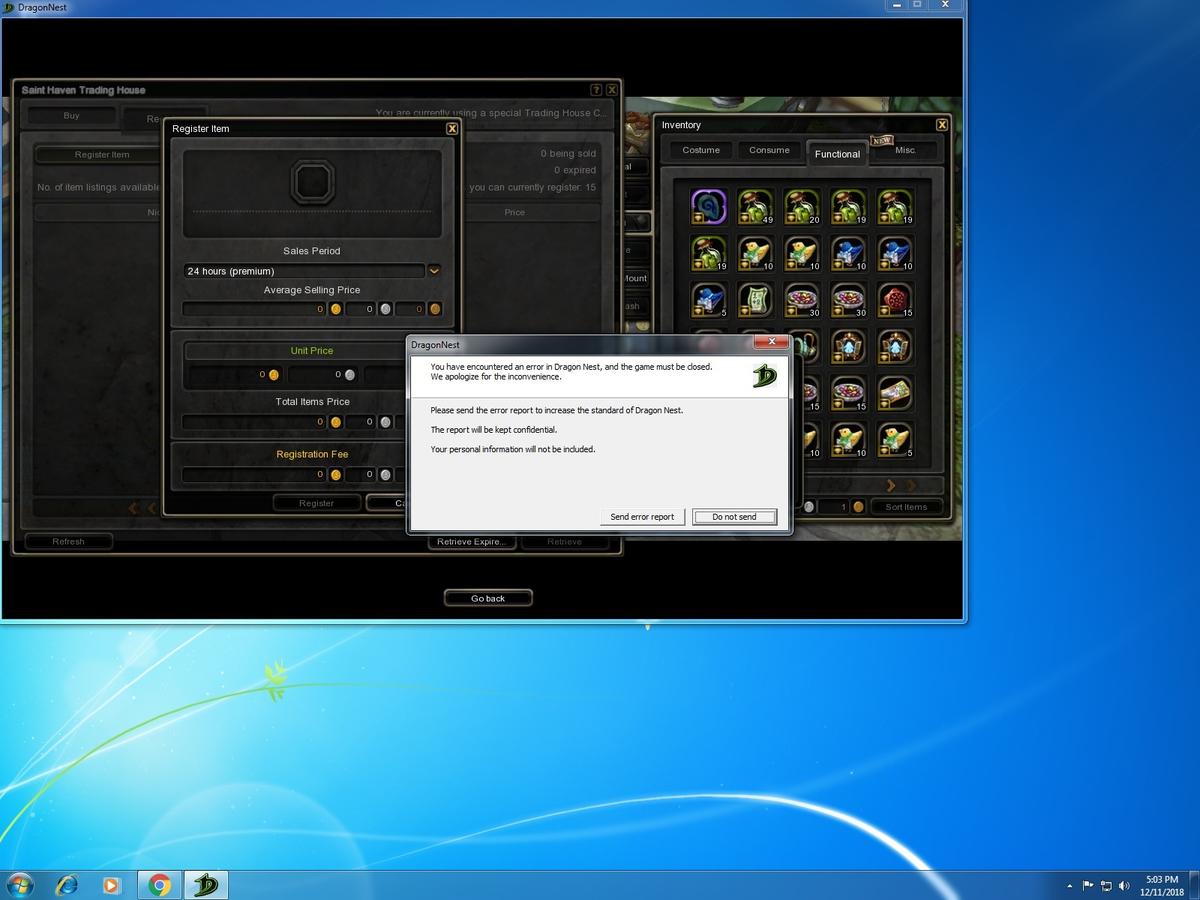Click the Retrieve Expire... button
Image resolution: width=1200 pixels, height=900 pixels.
(472, 541)
